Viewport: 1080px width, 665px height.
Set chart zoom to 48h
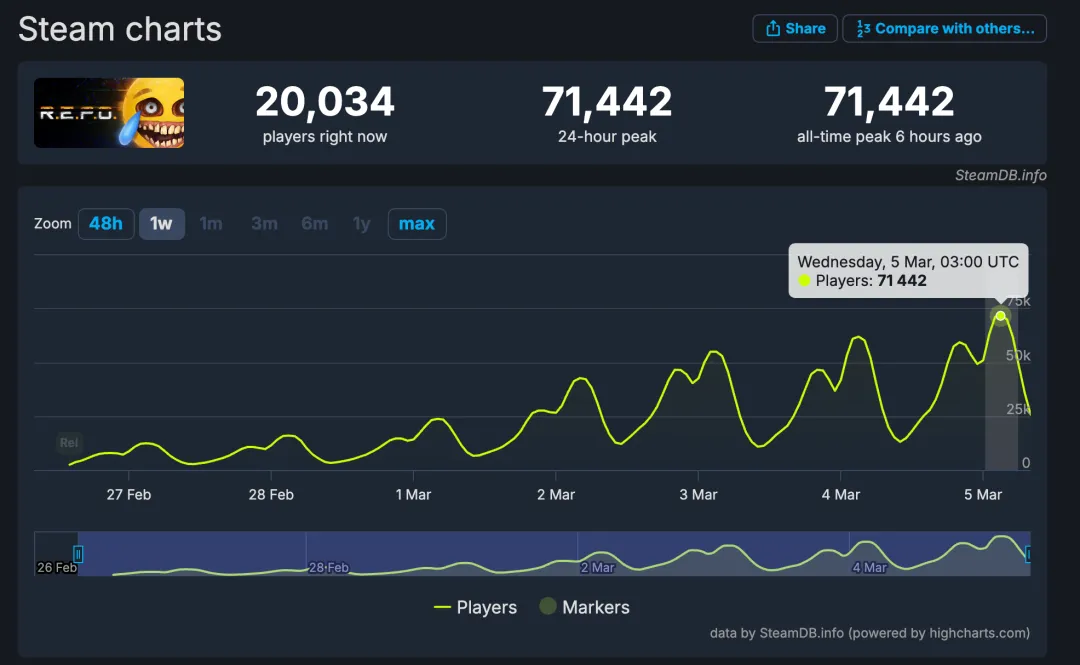point(106,224)
